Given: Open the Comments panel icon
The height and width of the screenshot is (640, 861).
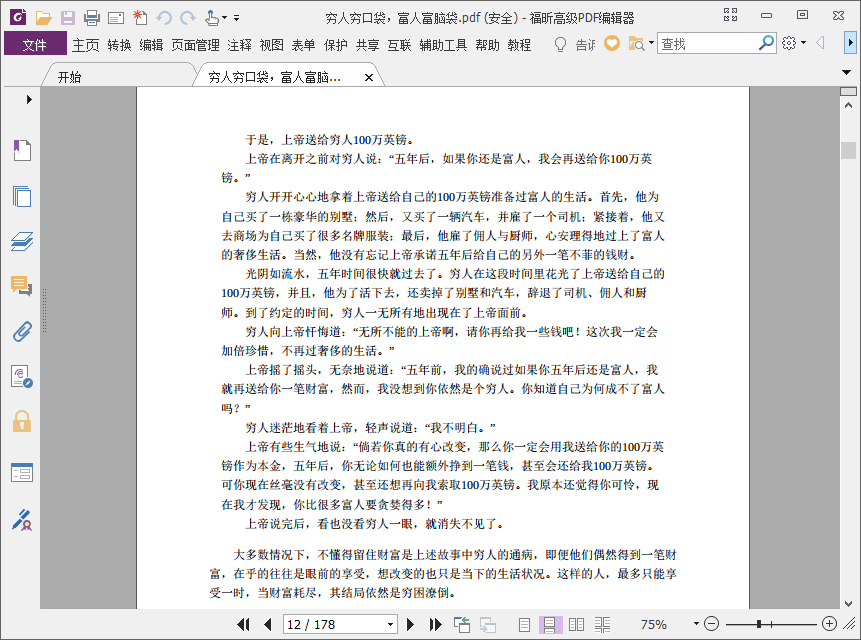Looking at the screenshot, I should (22, 286).
